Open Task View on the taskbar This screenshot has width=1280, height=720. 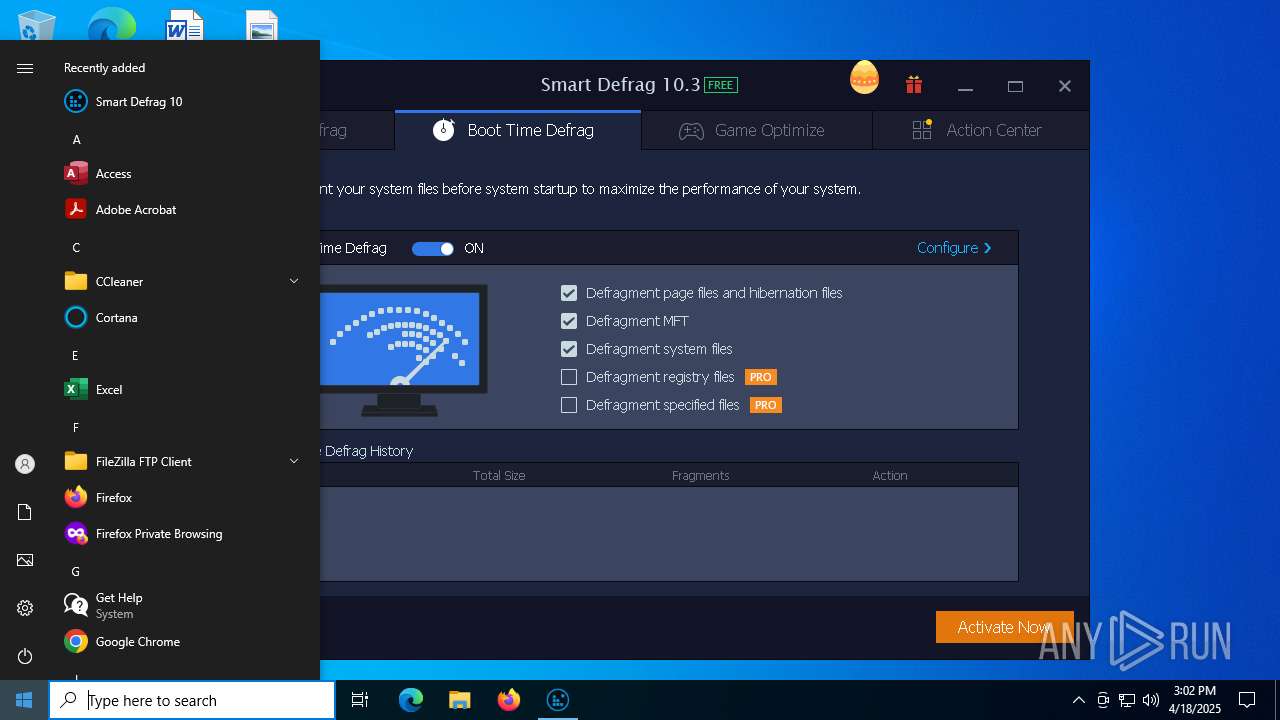pyautogui.click(x=360, y=700)
